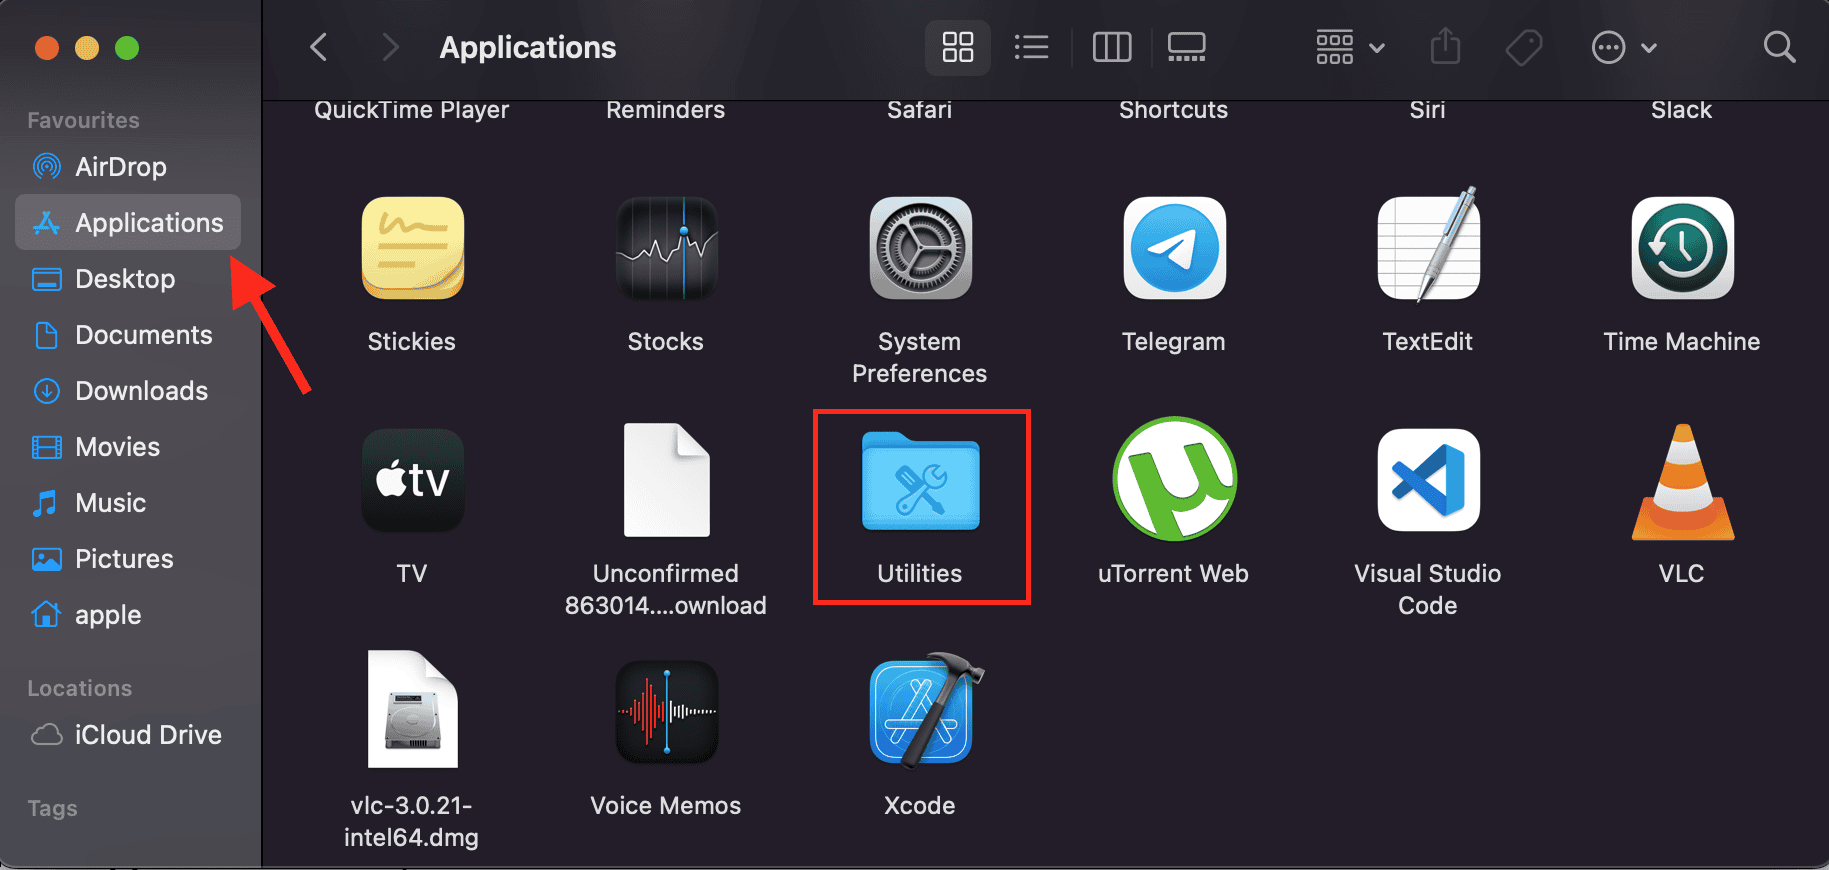Click the search magnifying glass
The image size is (1829, 870).
click(x=1779, y=47)
